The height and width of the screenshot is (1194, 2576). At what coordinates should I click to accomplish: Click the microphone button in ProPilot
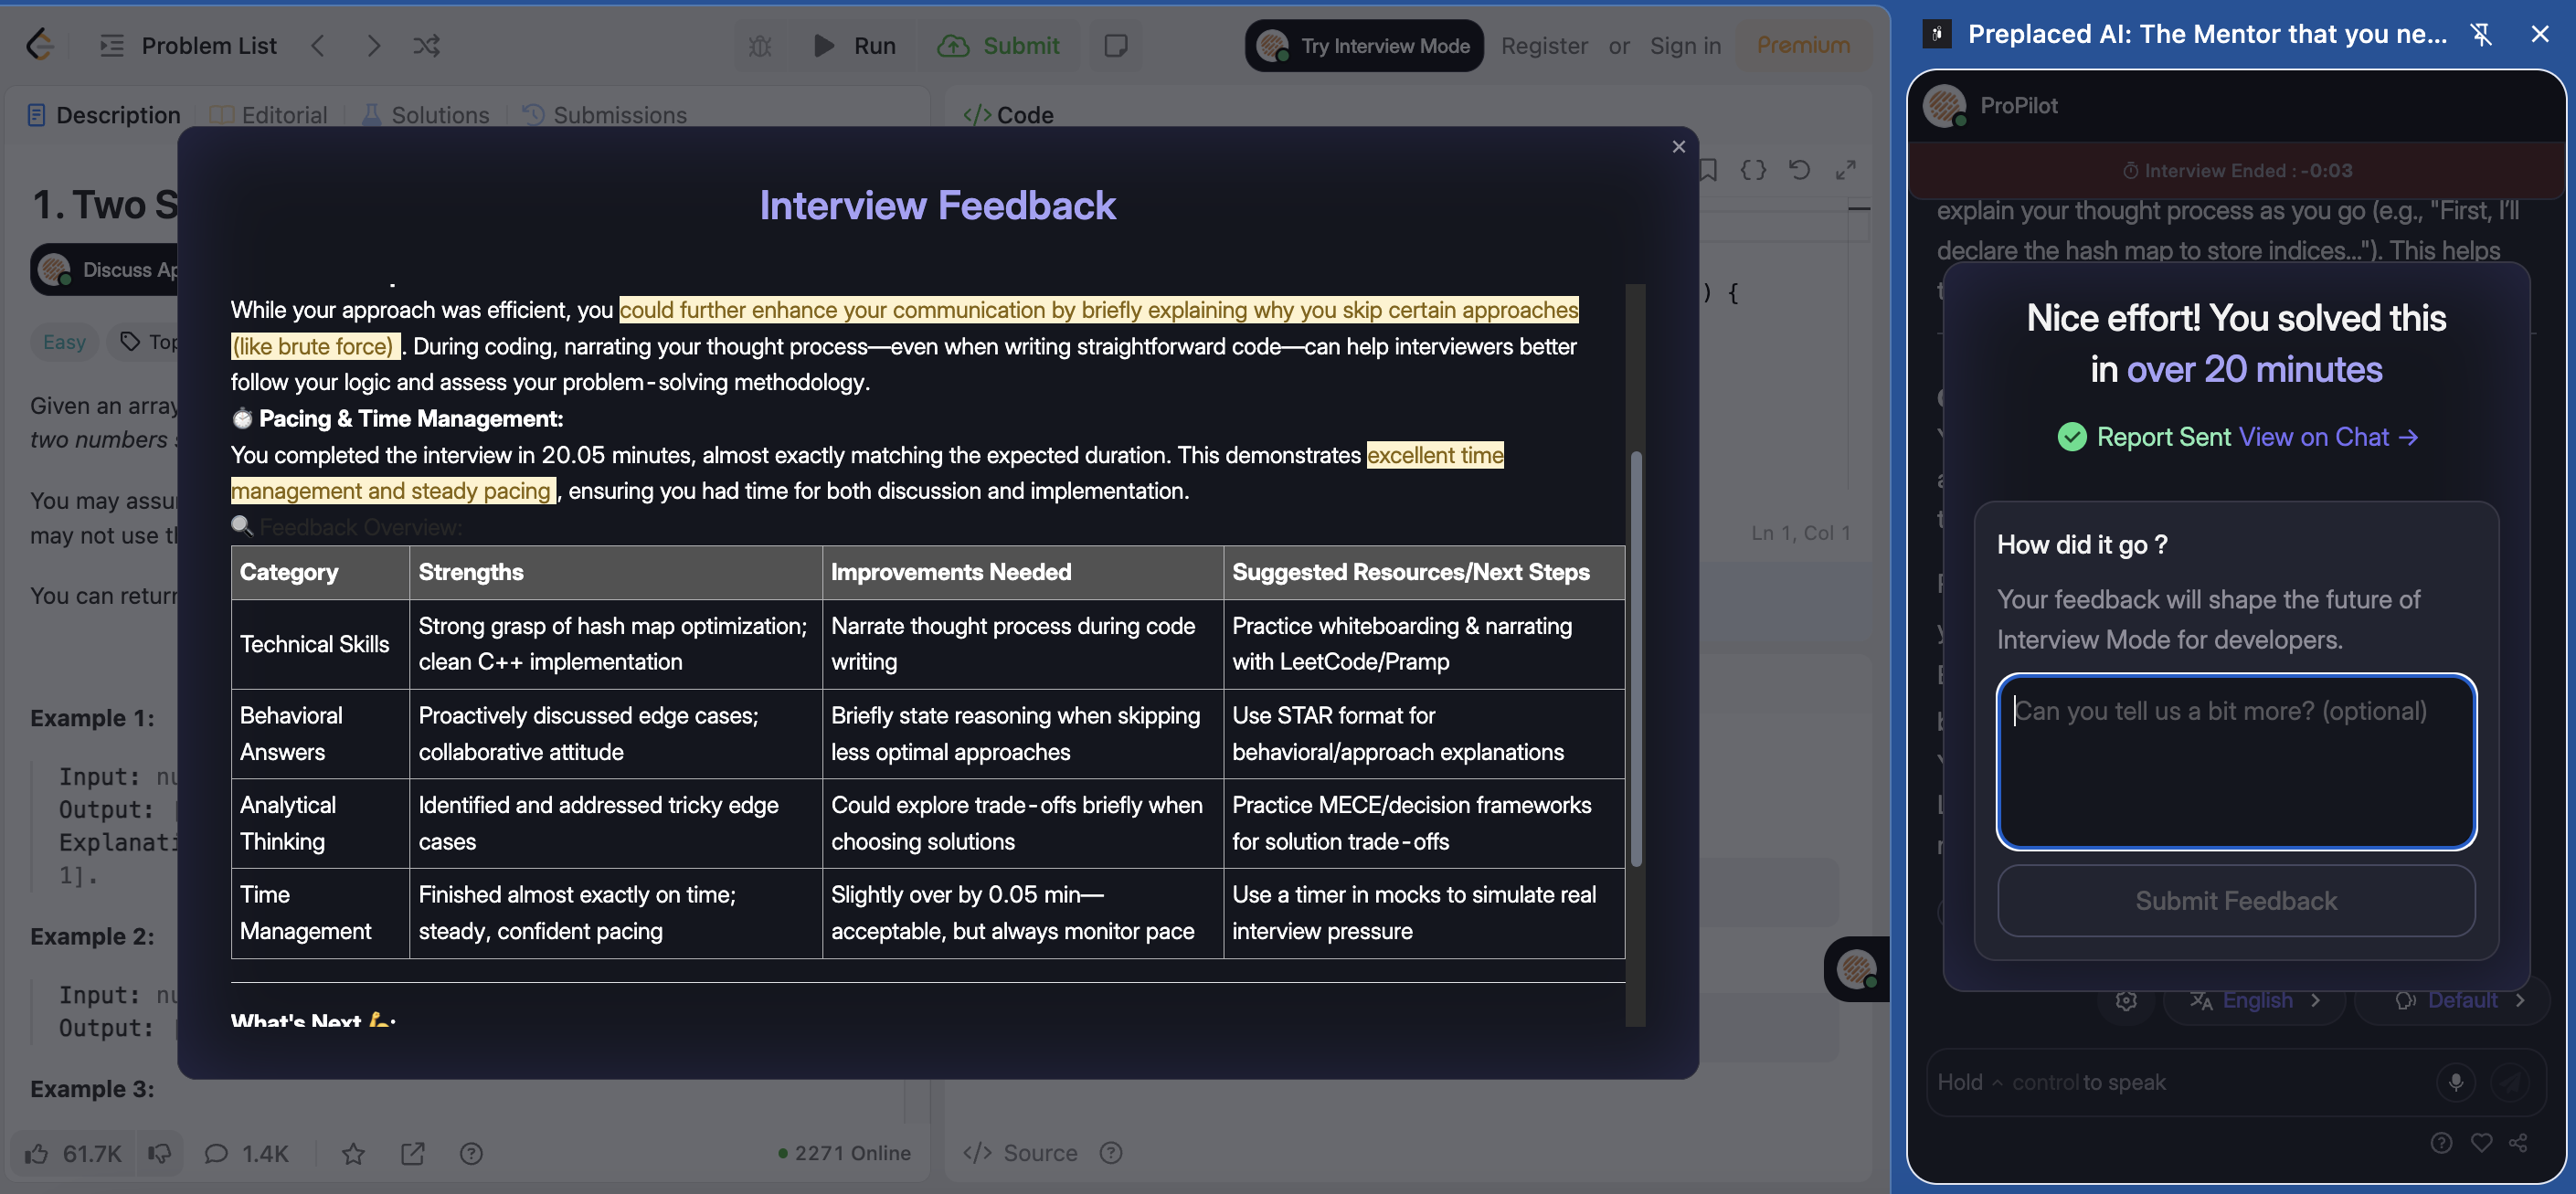click(x=2455, y=1081)
